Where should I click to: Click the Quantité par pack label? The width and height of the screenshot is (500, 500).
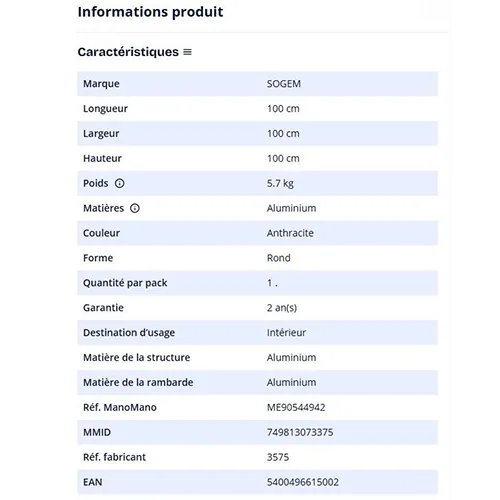tap(125, 283)
